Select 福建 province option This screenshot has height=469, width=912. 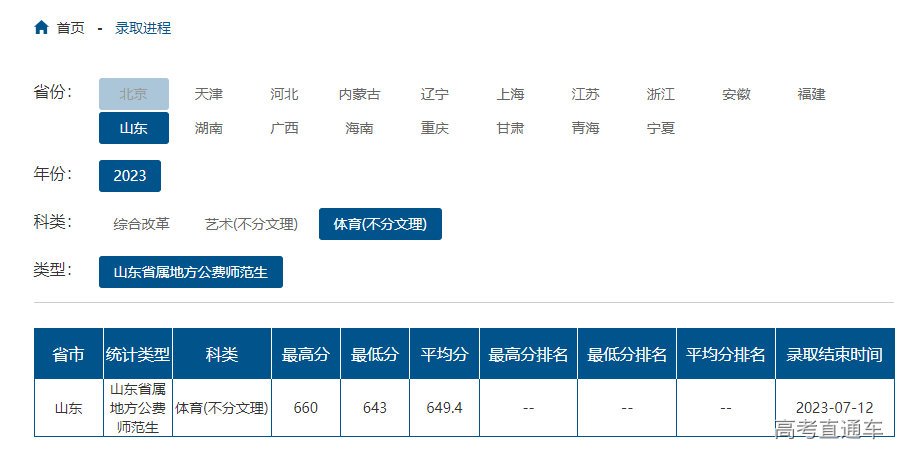pos(812,94)
